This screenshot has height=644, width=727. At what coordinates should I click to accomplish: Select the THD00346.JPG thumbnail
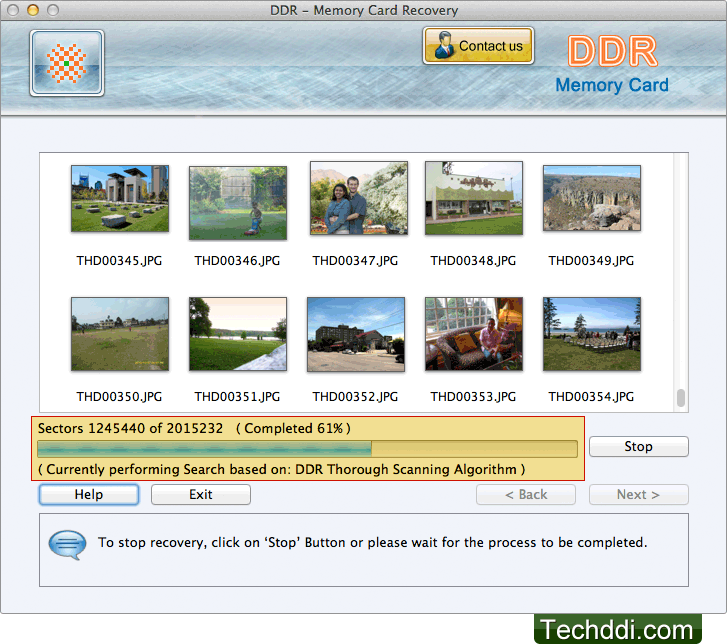[x=238, y=203]
